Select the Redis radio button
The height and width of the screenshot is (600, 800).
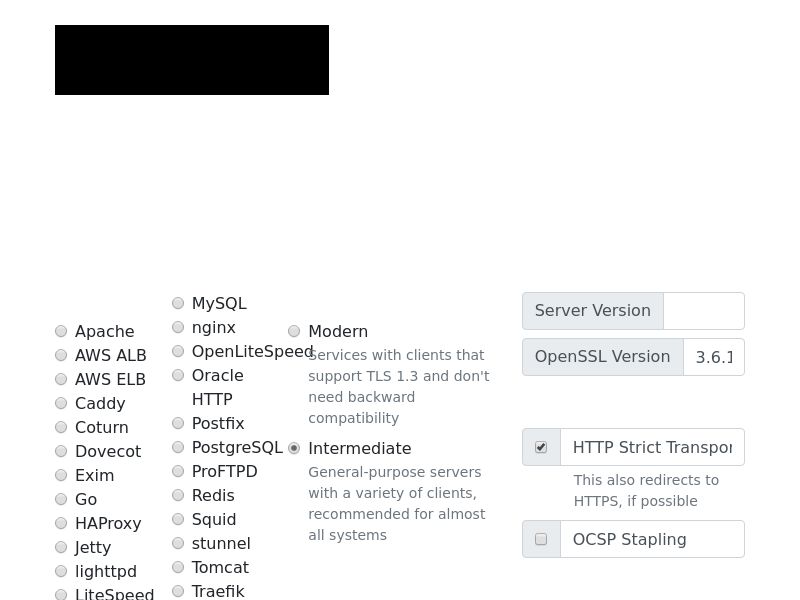click(178, 495)
